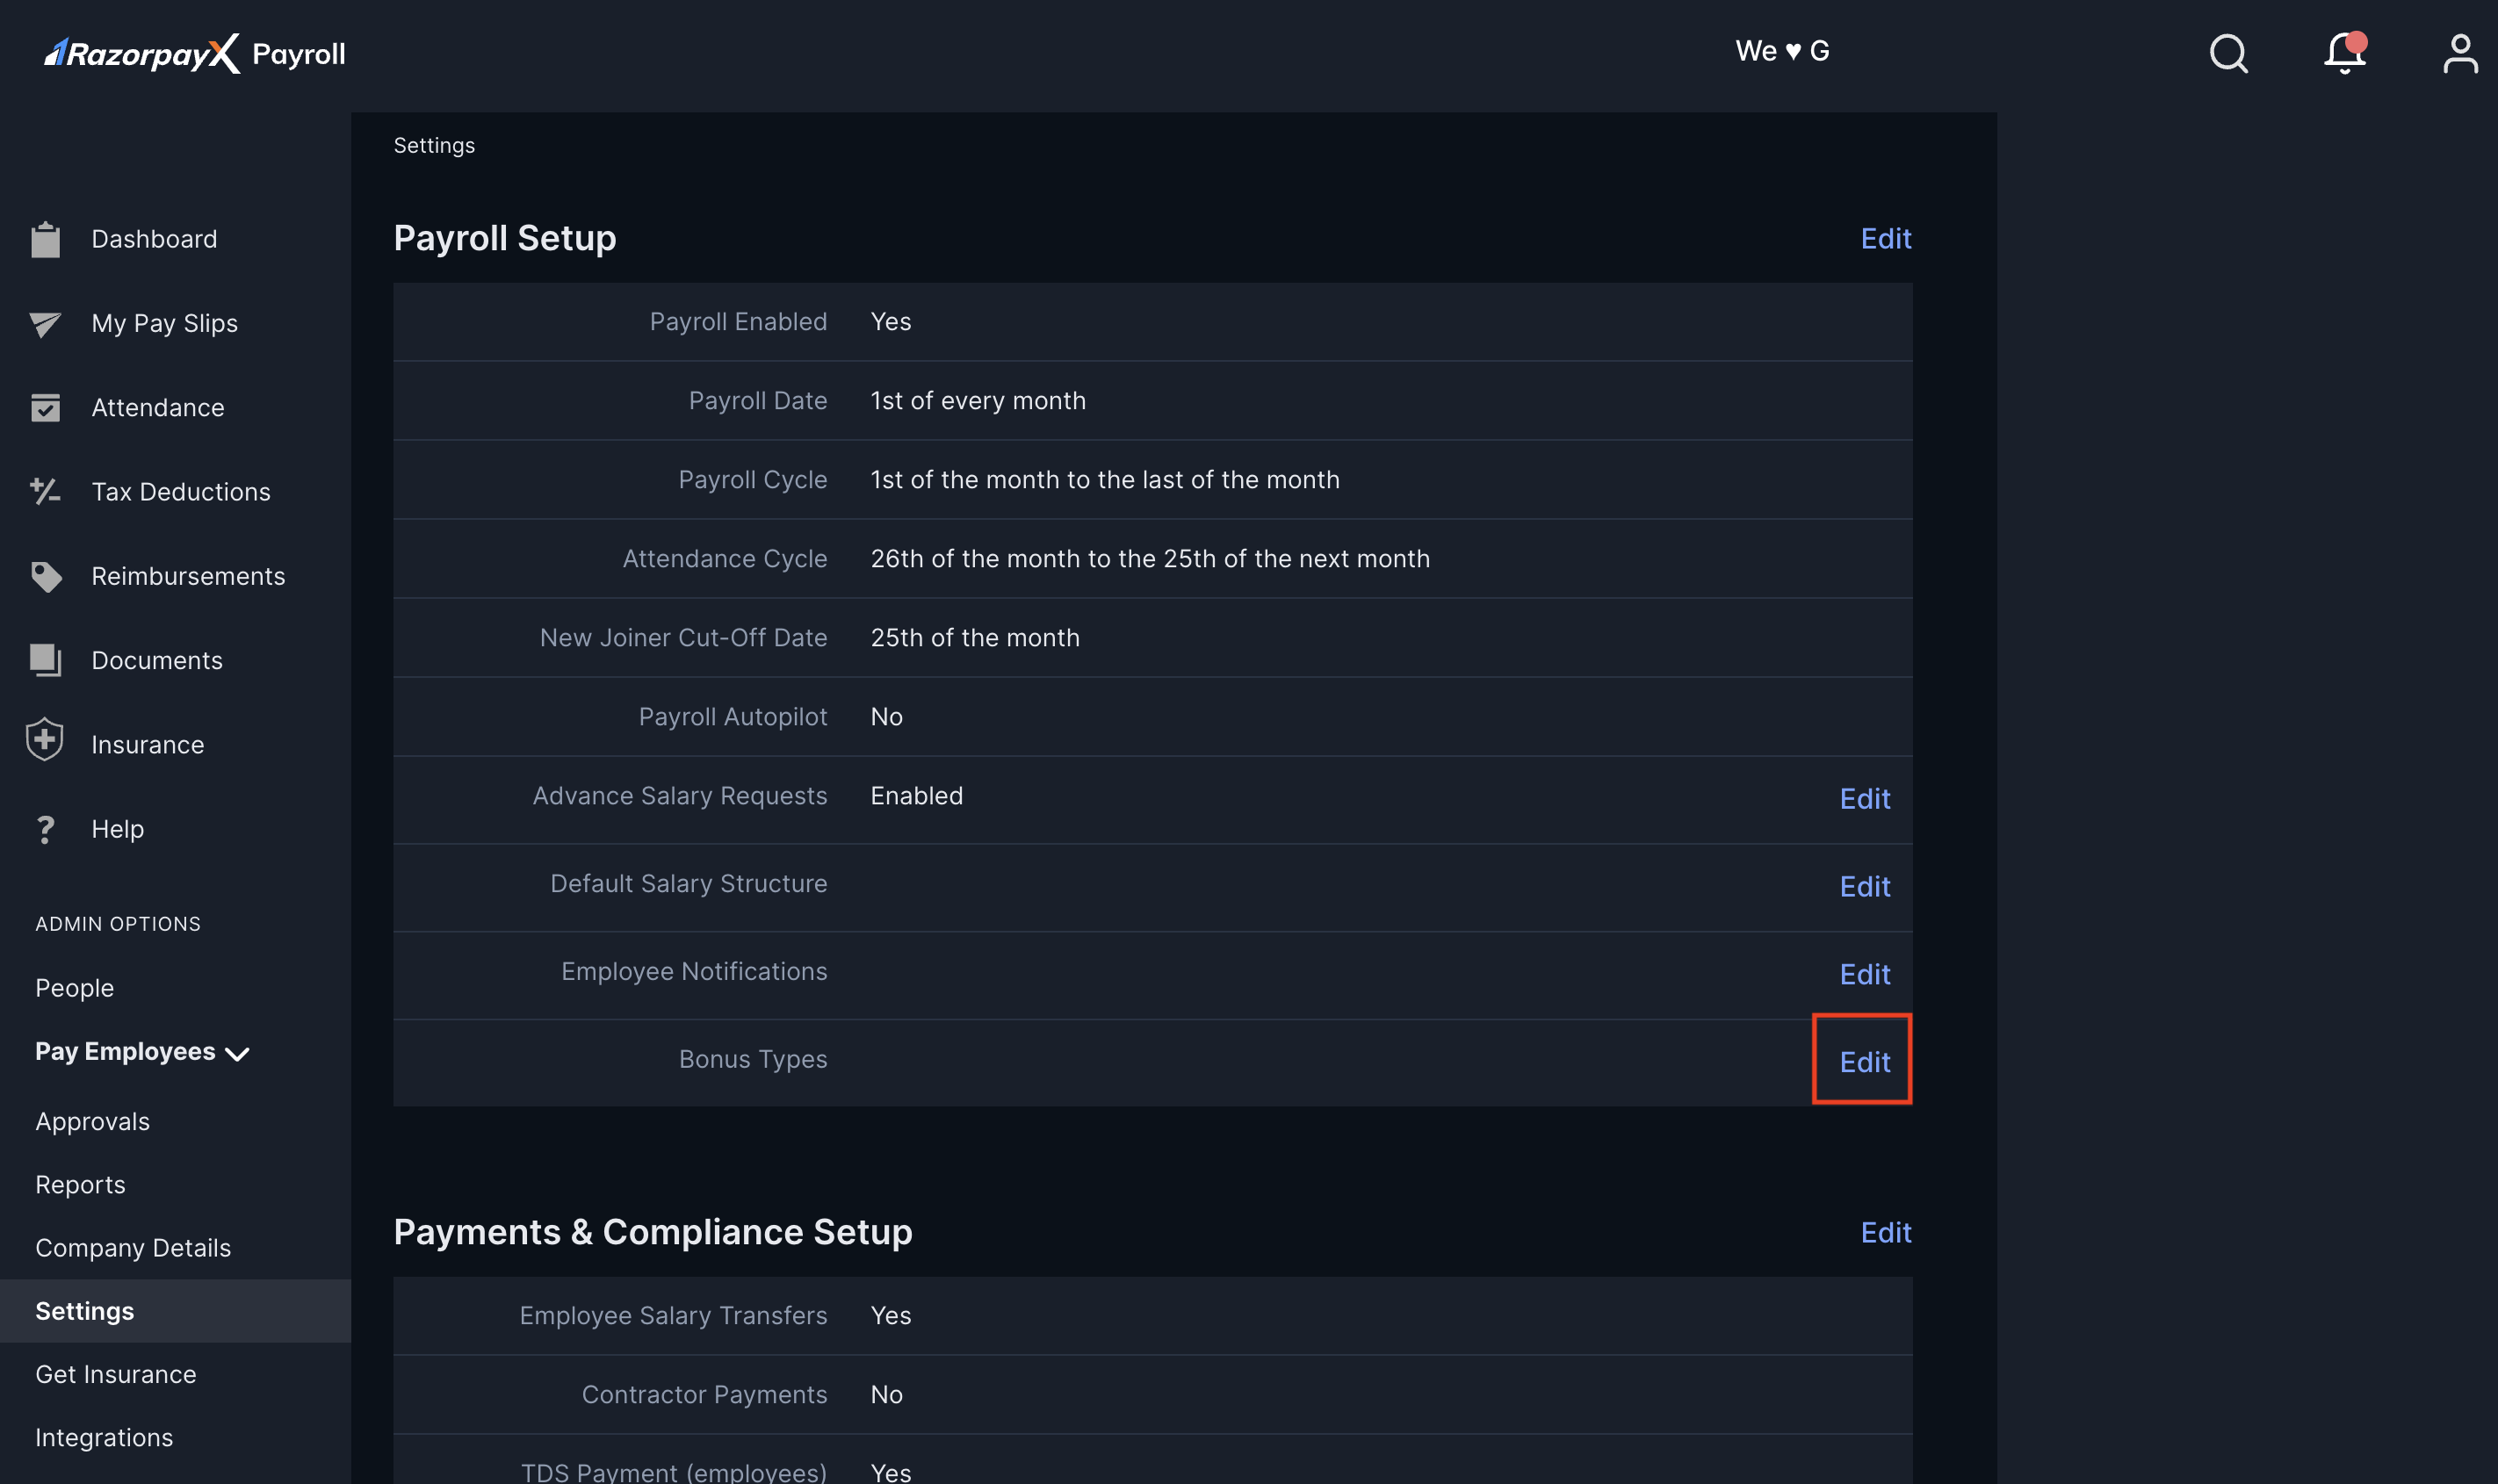Edit the Payroll Setup section
Viewport: 2498px width, 1484px height.
1886,238
